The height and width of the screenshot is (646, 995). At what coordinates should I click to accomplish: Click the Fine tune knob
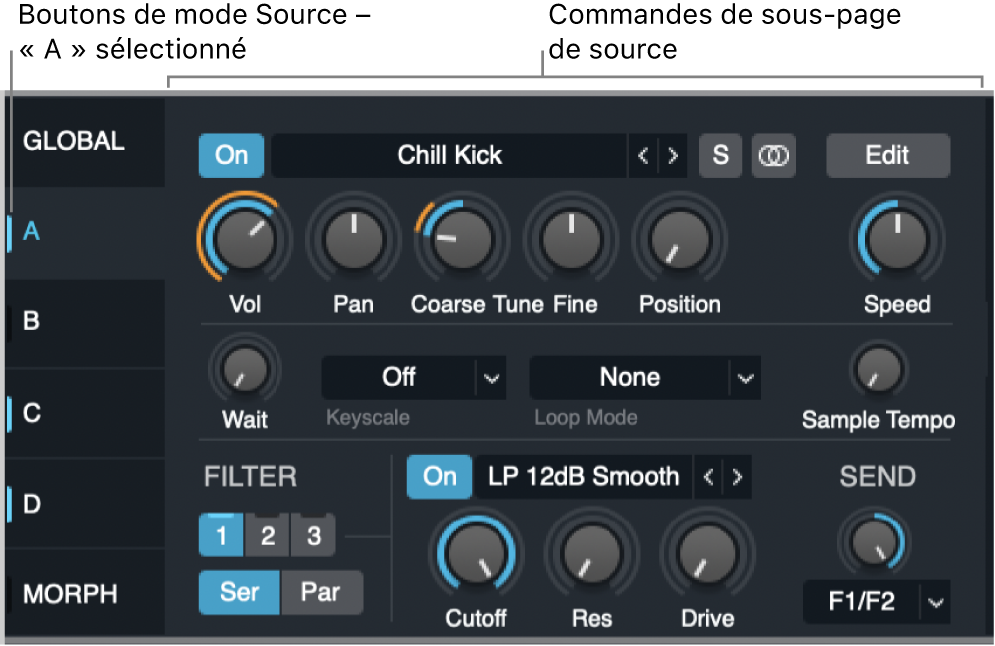coord(571,240)
